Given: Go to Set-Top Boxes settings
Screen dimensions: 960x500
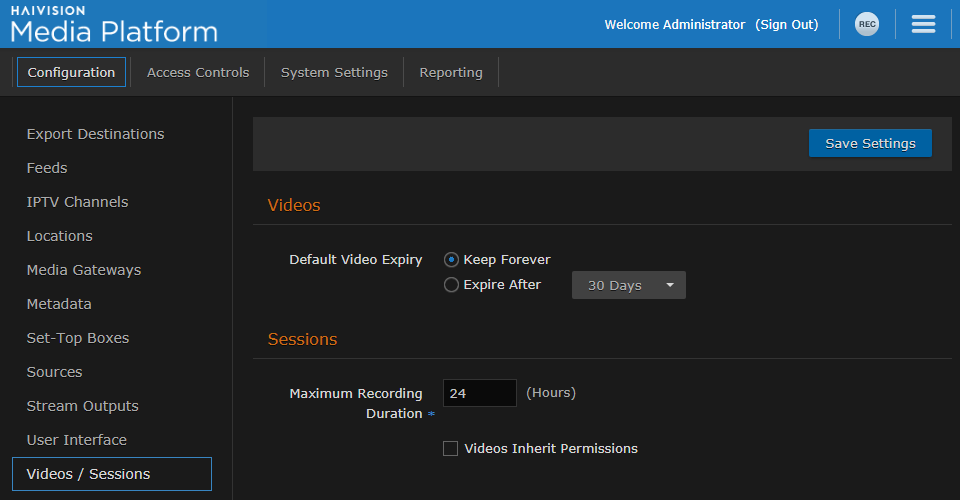Looking at the screenshot, I should tap(78, 338).
